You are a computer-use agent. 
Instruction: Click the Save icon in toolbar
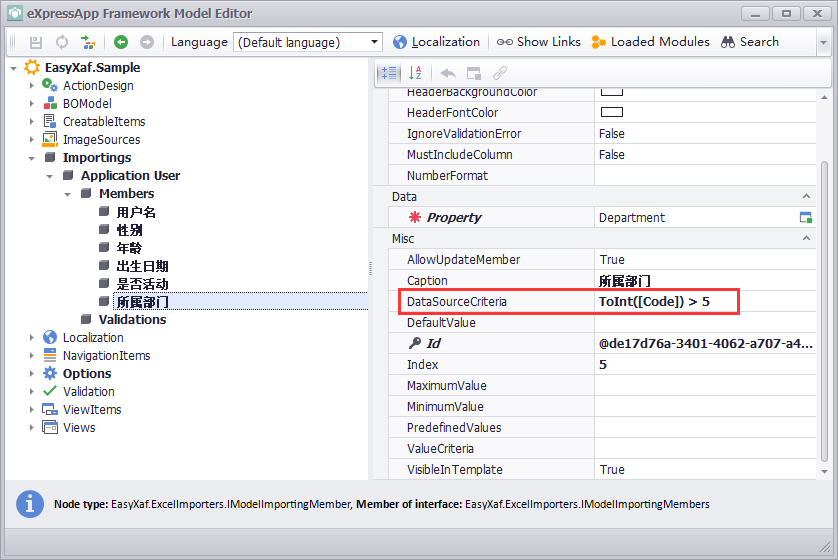pyautogui.click(x=36, y=42)
